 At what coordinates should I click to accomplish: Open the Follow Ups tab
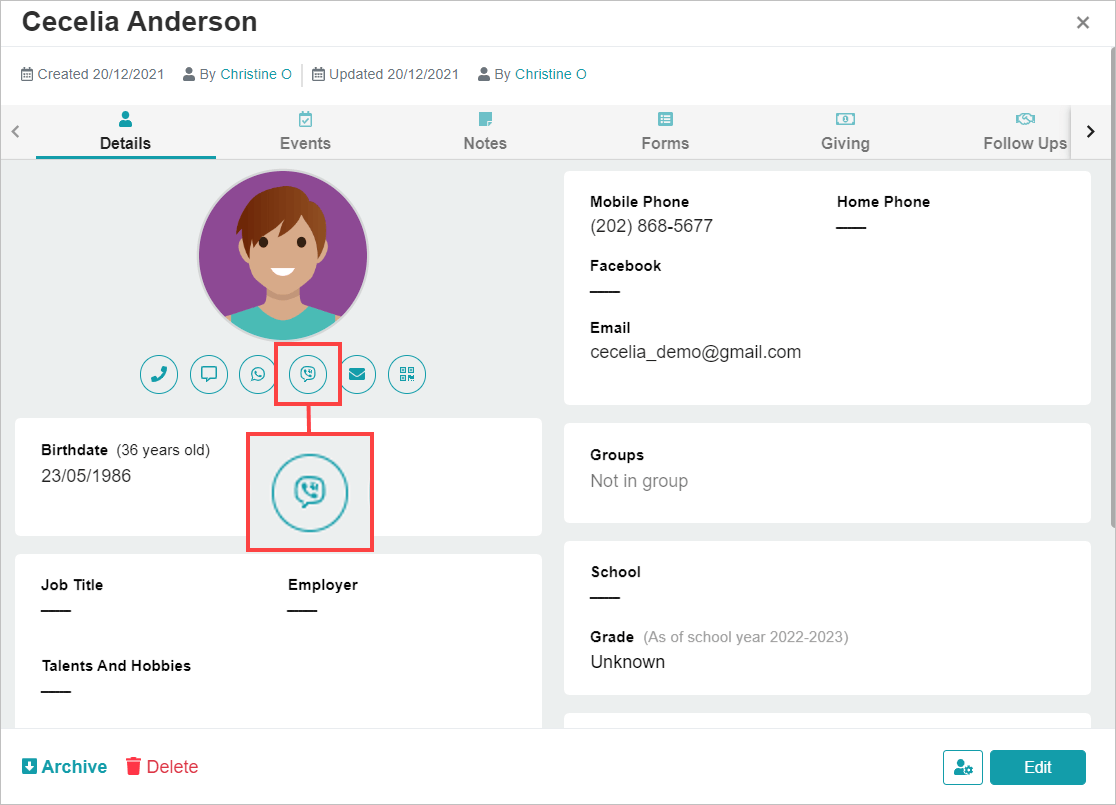[1025, 132]
